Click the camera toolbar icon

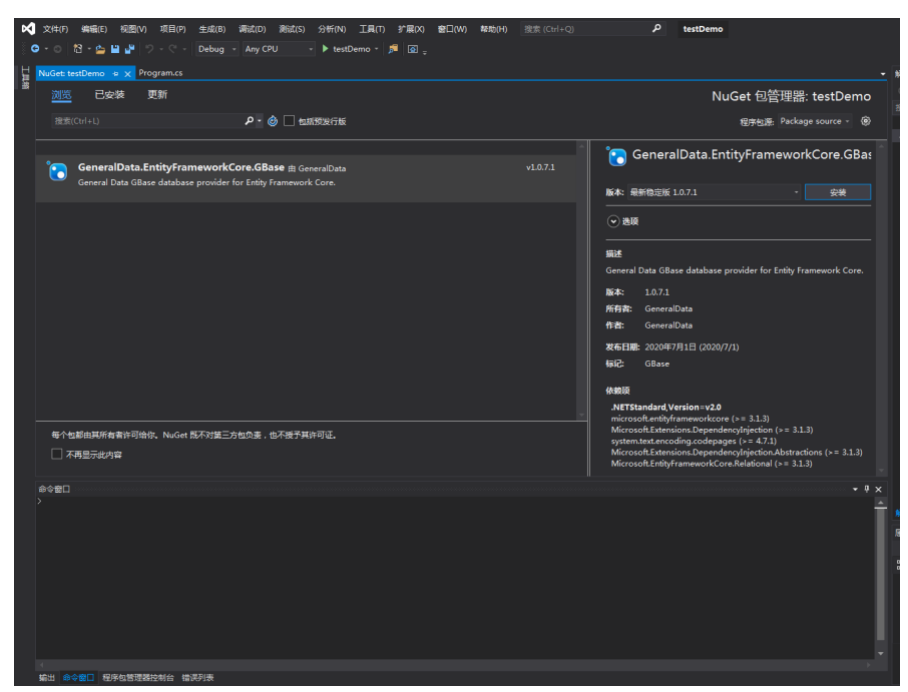point(412,49)
